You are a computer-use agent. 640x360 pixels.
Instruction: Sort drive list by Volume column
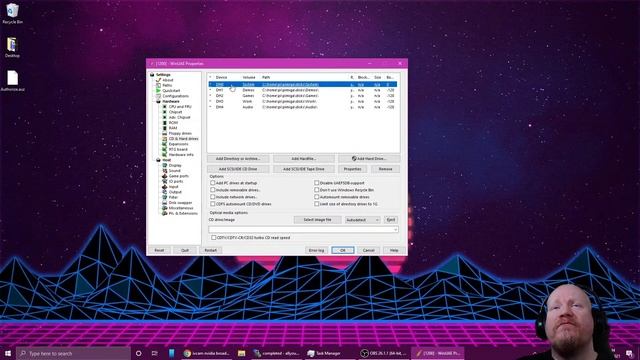249,77
